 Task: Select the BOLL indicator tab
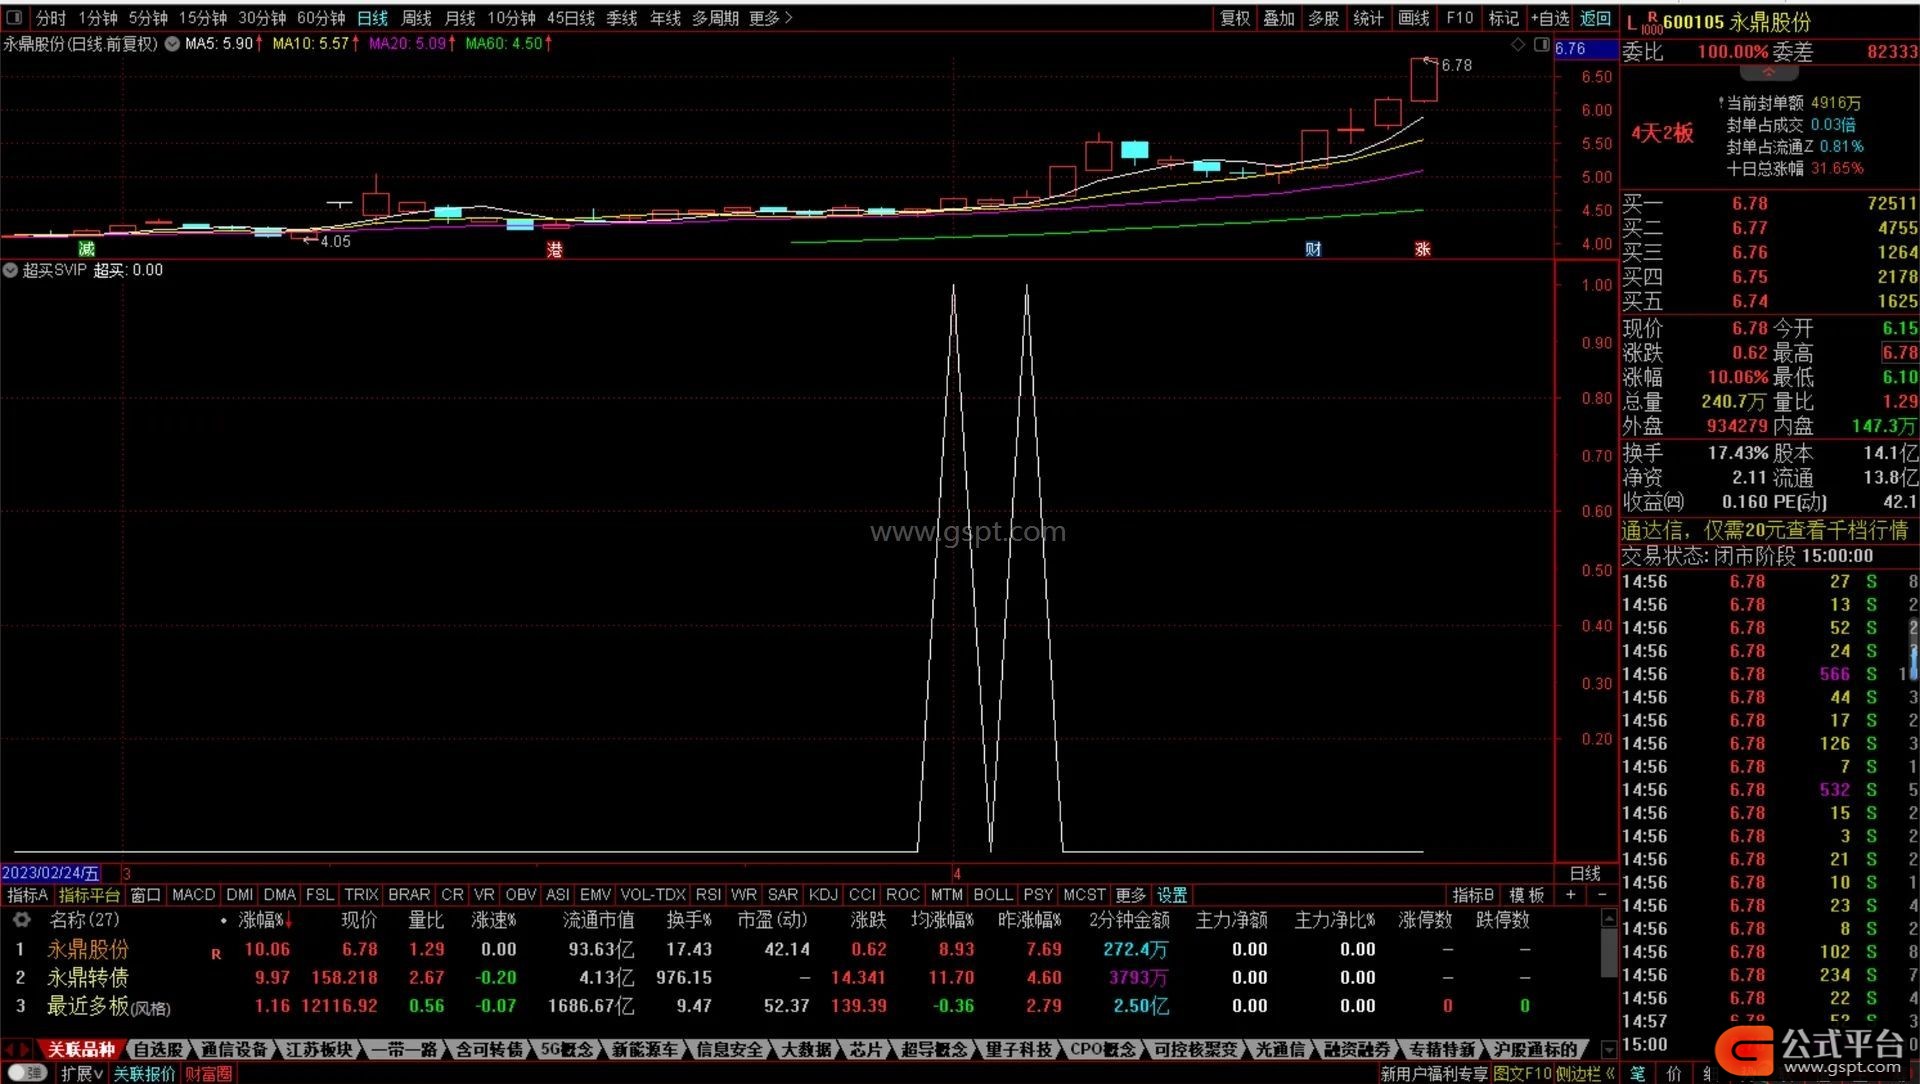tap(993, 895)
